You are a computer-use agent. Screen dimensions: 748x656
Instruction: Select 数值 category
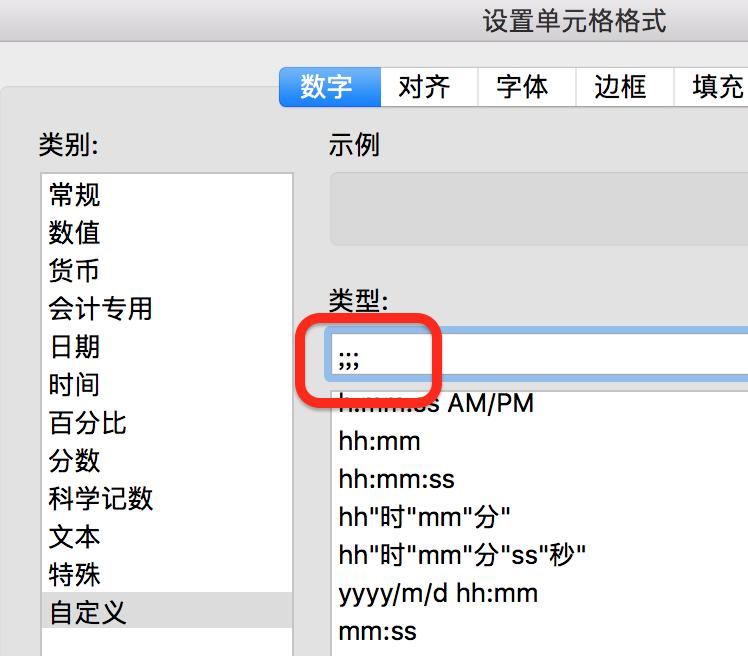(167, 232)
